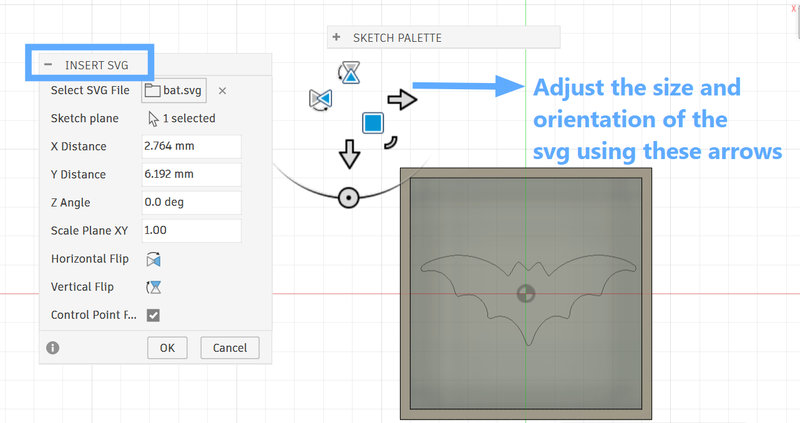Select the blue square planar move handle
This screenshot has height=423, width=800.
point(373,123)
